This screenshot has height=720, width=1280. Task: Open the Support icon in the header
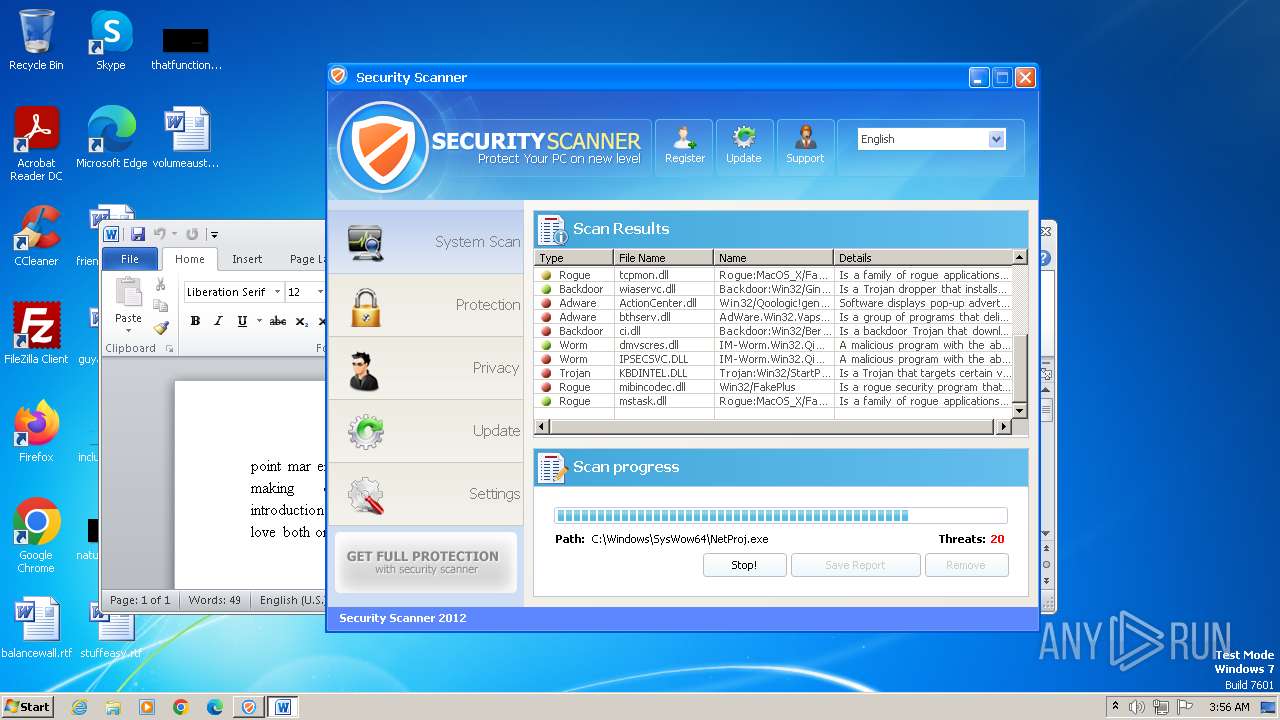pyautogui.click(x=805, y=147)
